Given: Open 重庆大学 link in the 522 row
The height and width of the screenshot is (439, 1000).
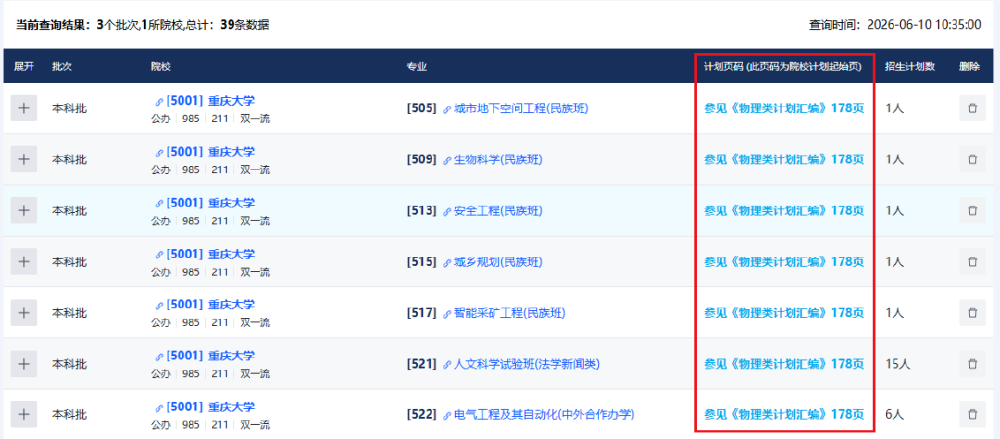Looking at the screenshot, I should (205, 407).
